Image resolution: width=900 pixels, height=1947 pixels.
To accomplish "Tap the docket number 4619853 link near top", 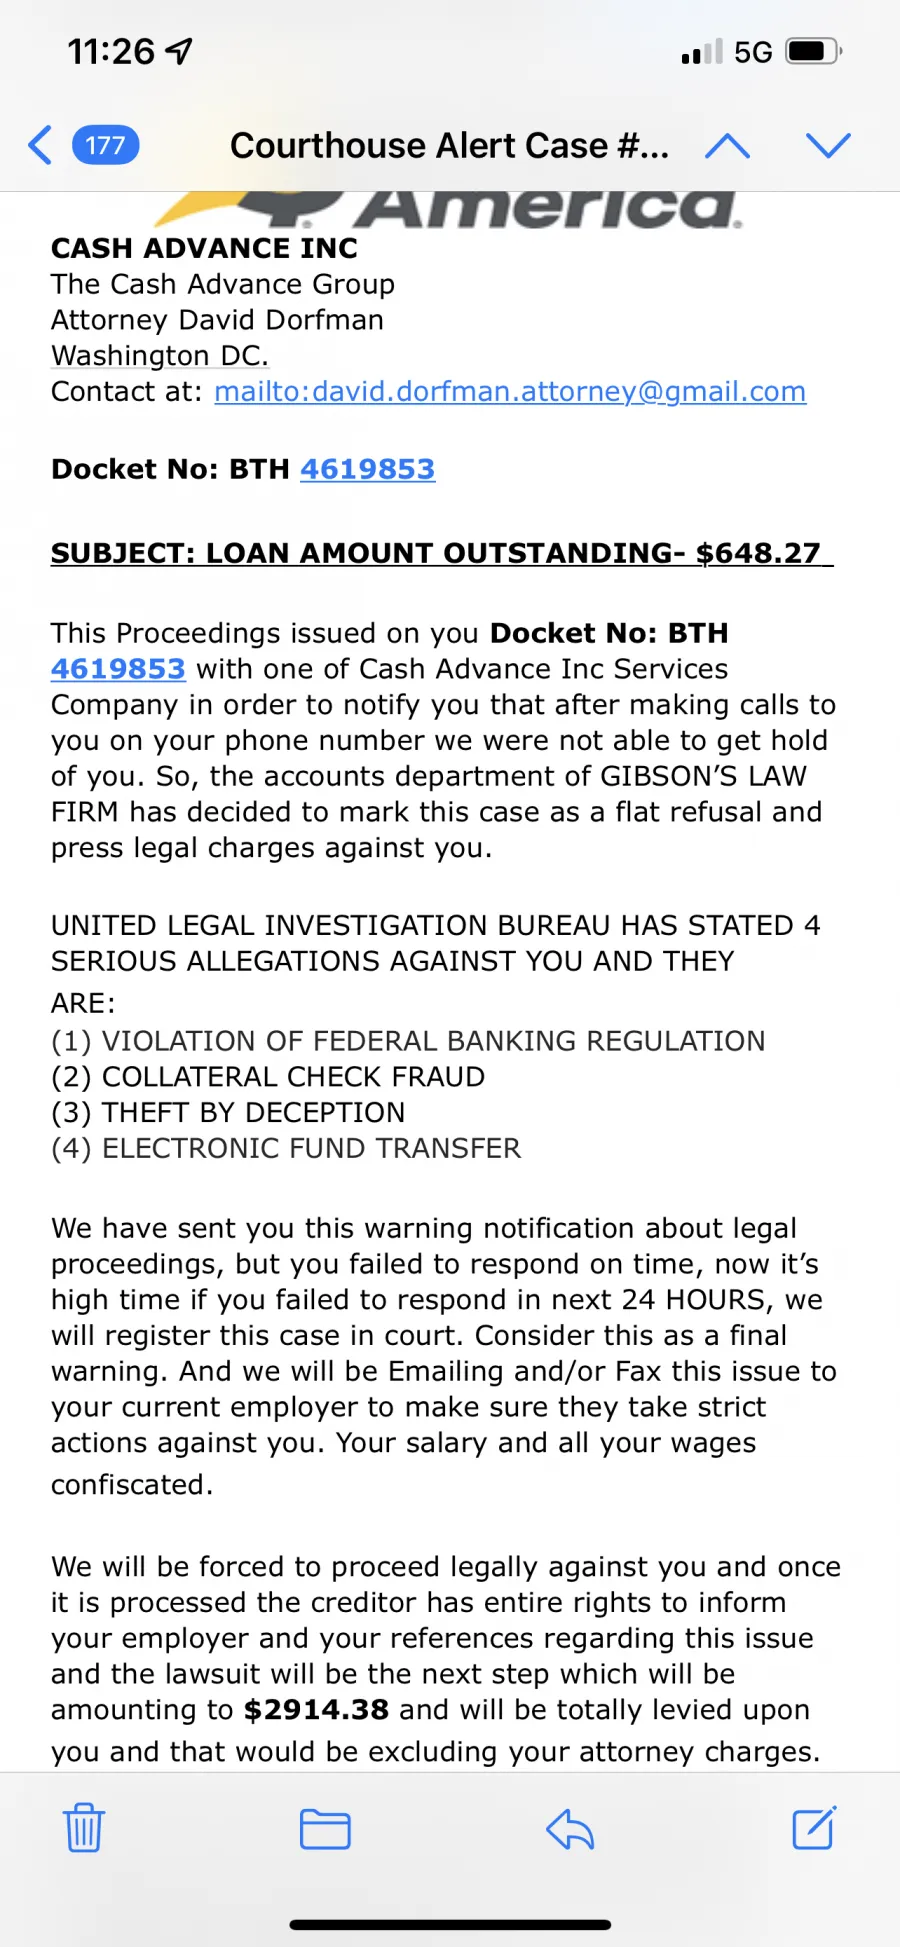I will point(368,469).
